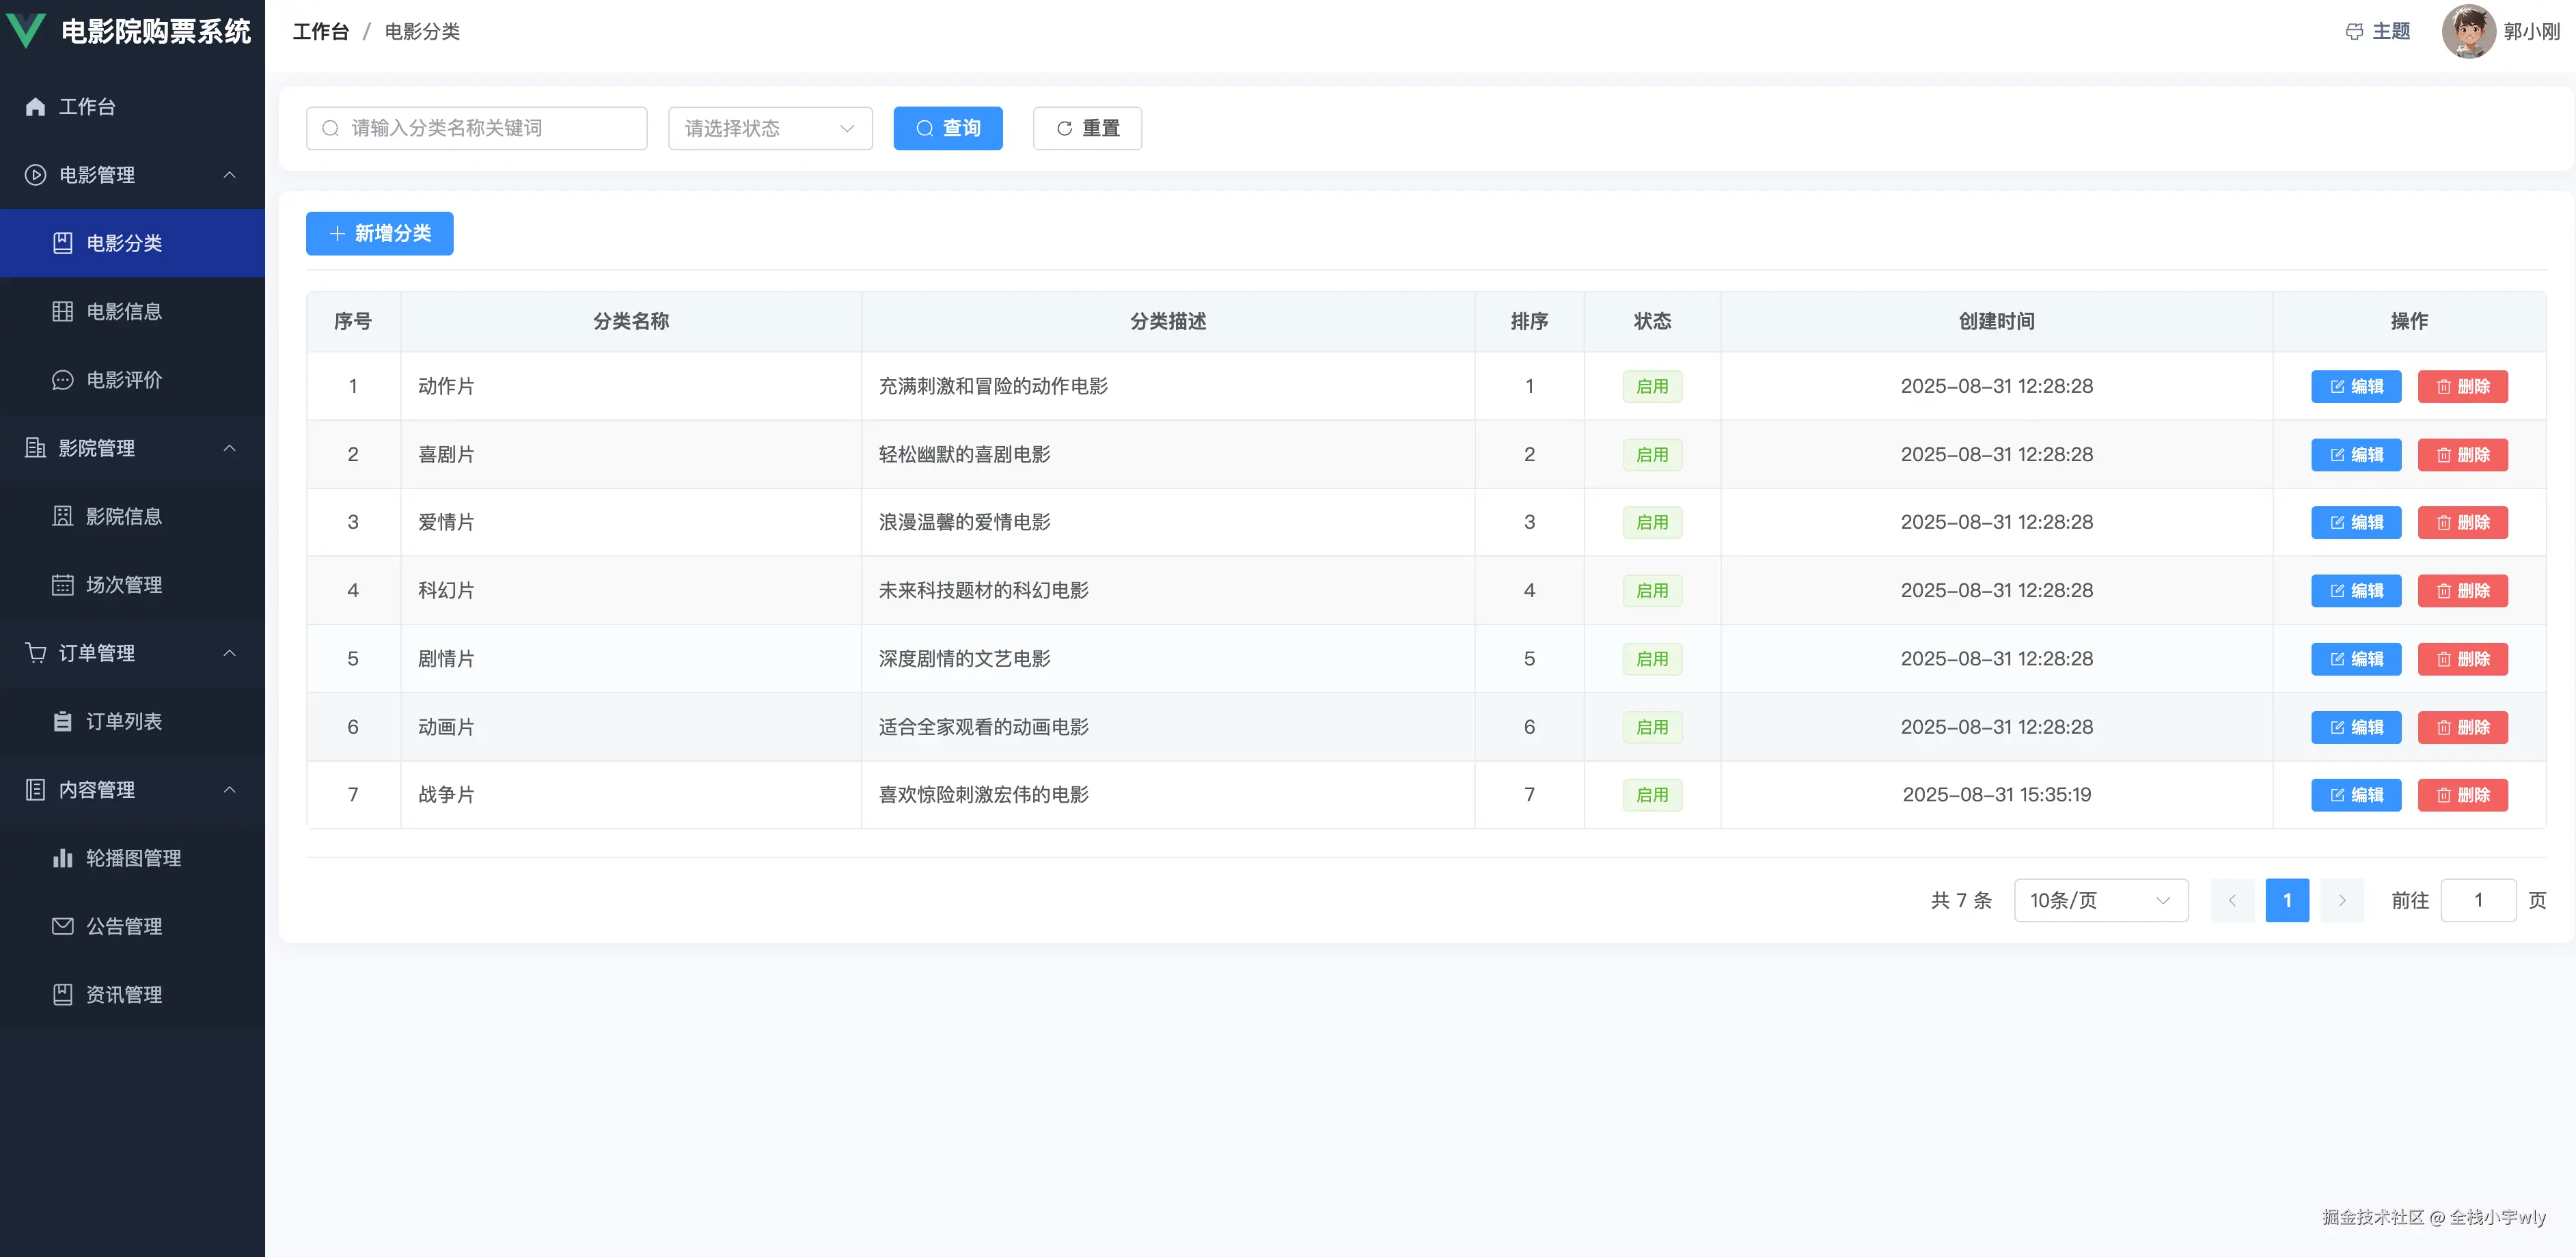The height and width of the screenshot is (1257, 2576).
Task: Click the 轮播图管理 chart icon
Action: 62,857
